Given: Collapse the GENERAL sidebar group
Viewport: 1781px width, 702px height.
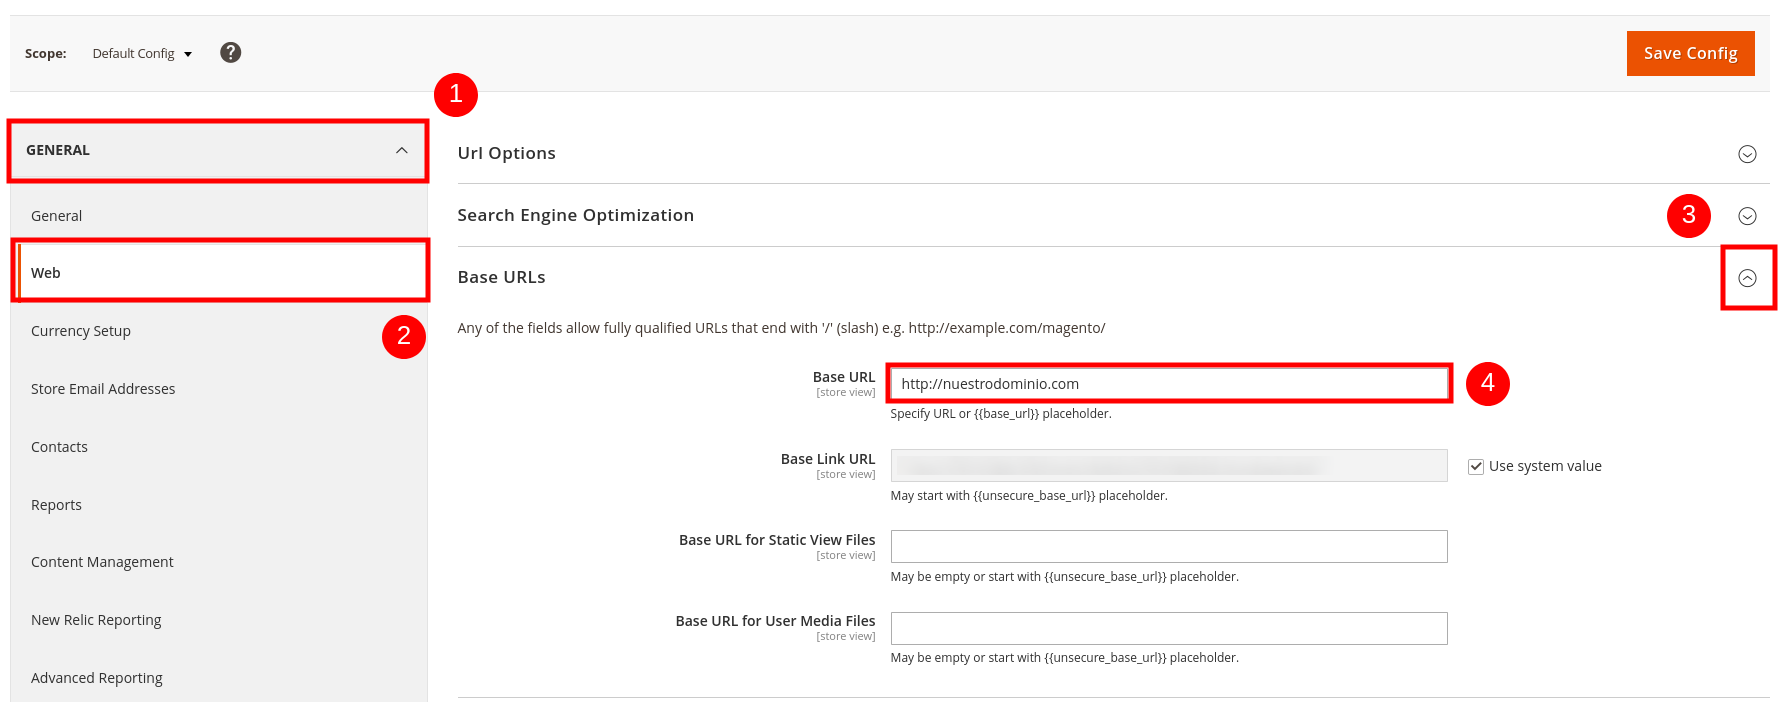Looking at the screenshot, I should point(219,150).
